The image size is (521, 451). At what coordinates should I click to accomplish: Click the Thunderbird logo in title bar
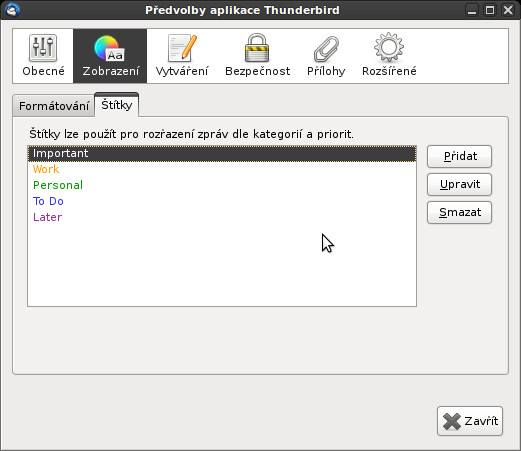point(12,10)
